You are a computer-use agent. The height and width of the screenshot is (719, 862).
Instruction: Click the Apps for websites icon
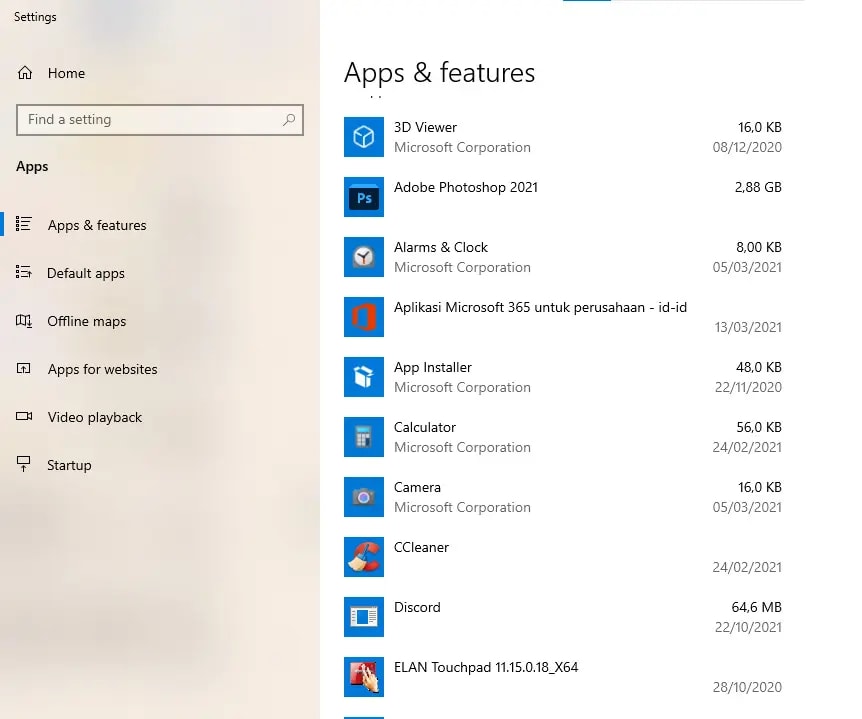point(24,368)
